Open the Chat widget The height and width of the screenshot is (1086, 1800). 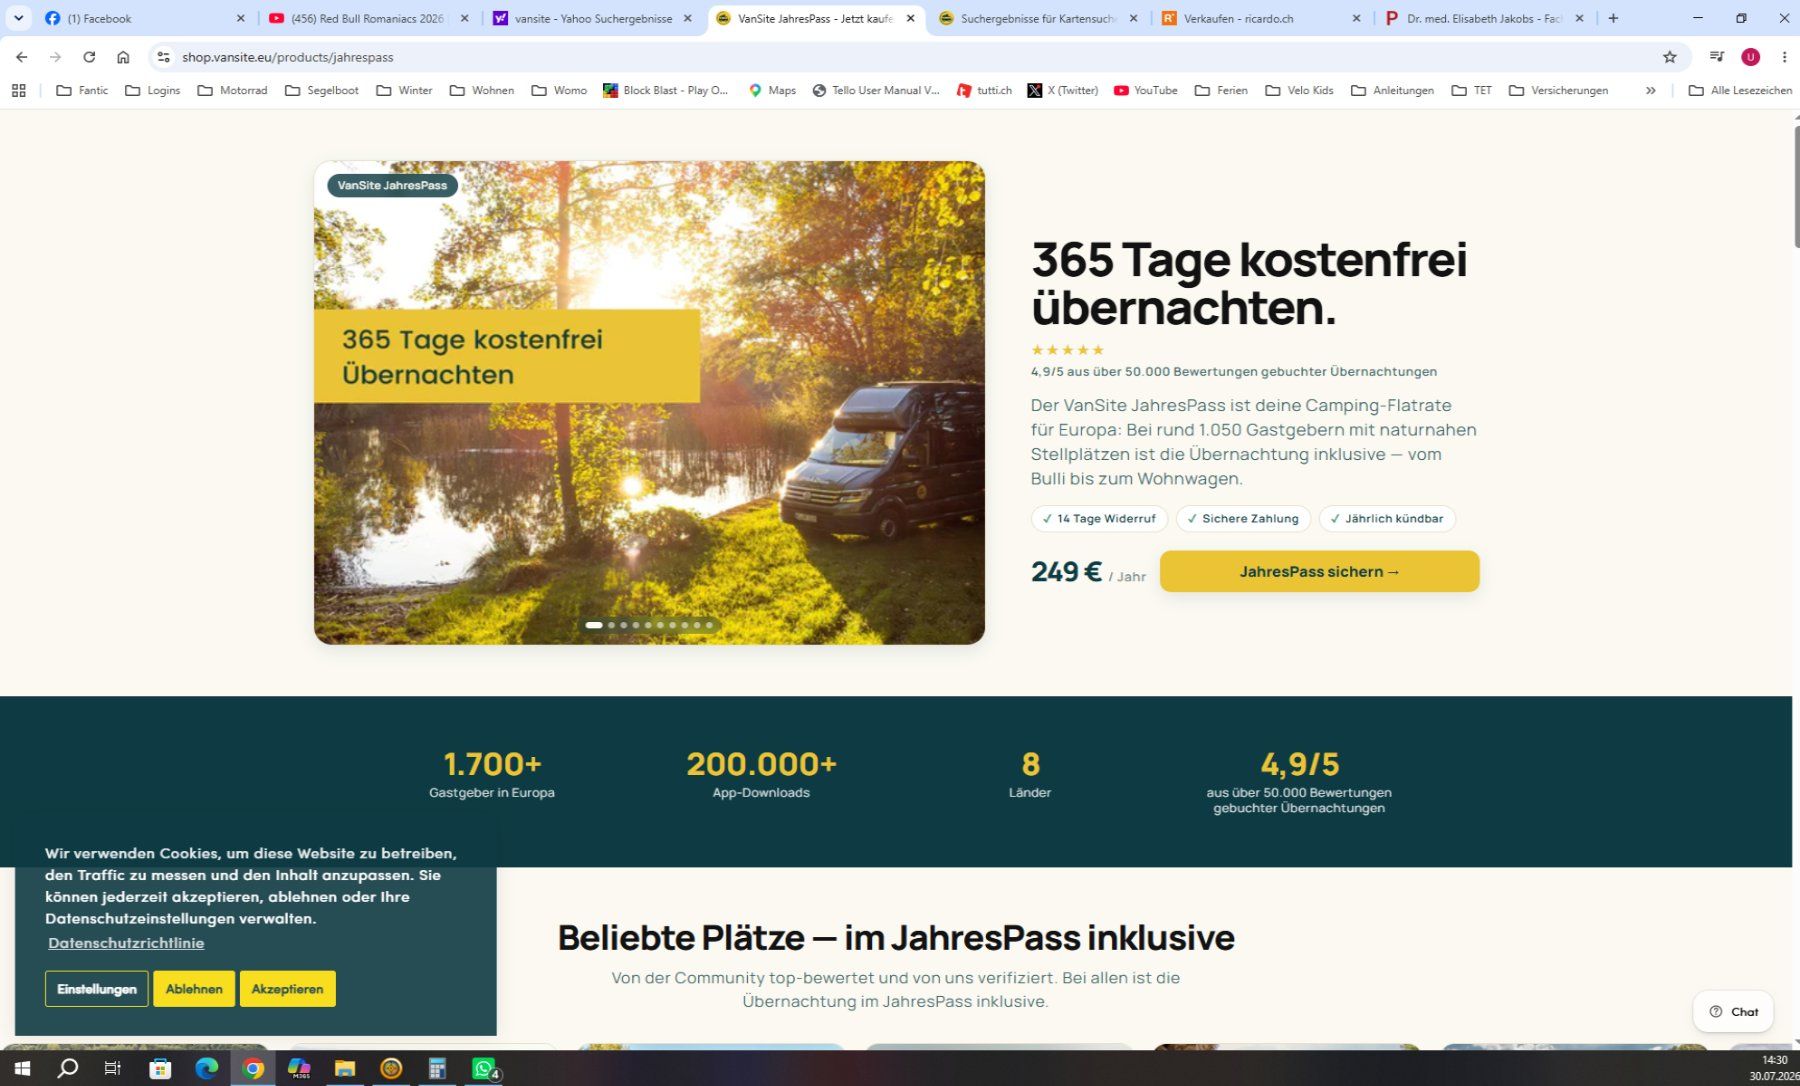pyautogui.click(x=1733, y=1011)
